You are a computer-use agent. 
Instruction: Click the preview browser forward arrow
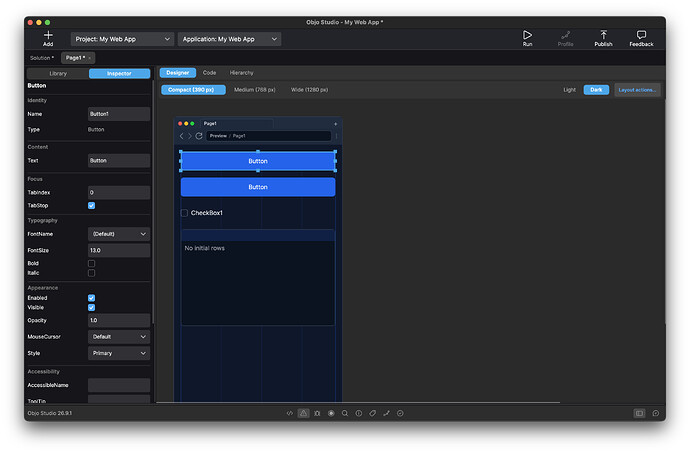click(190, 136)
